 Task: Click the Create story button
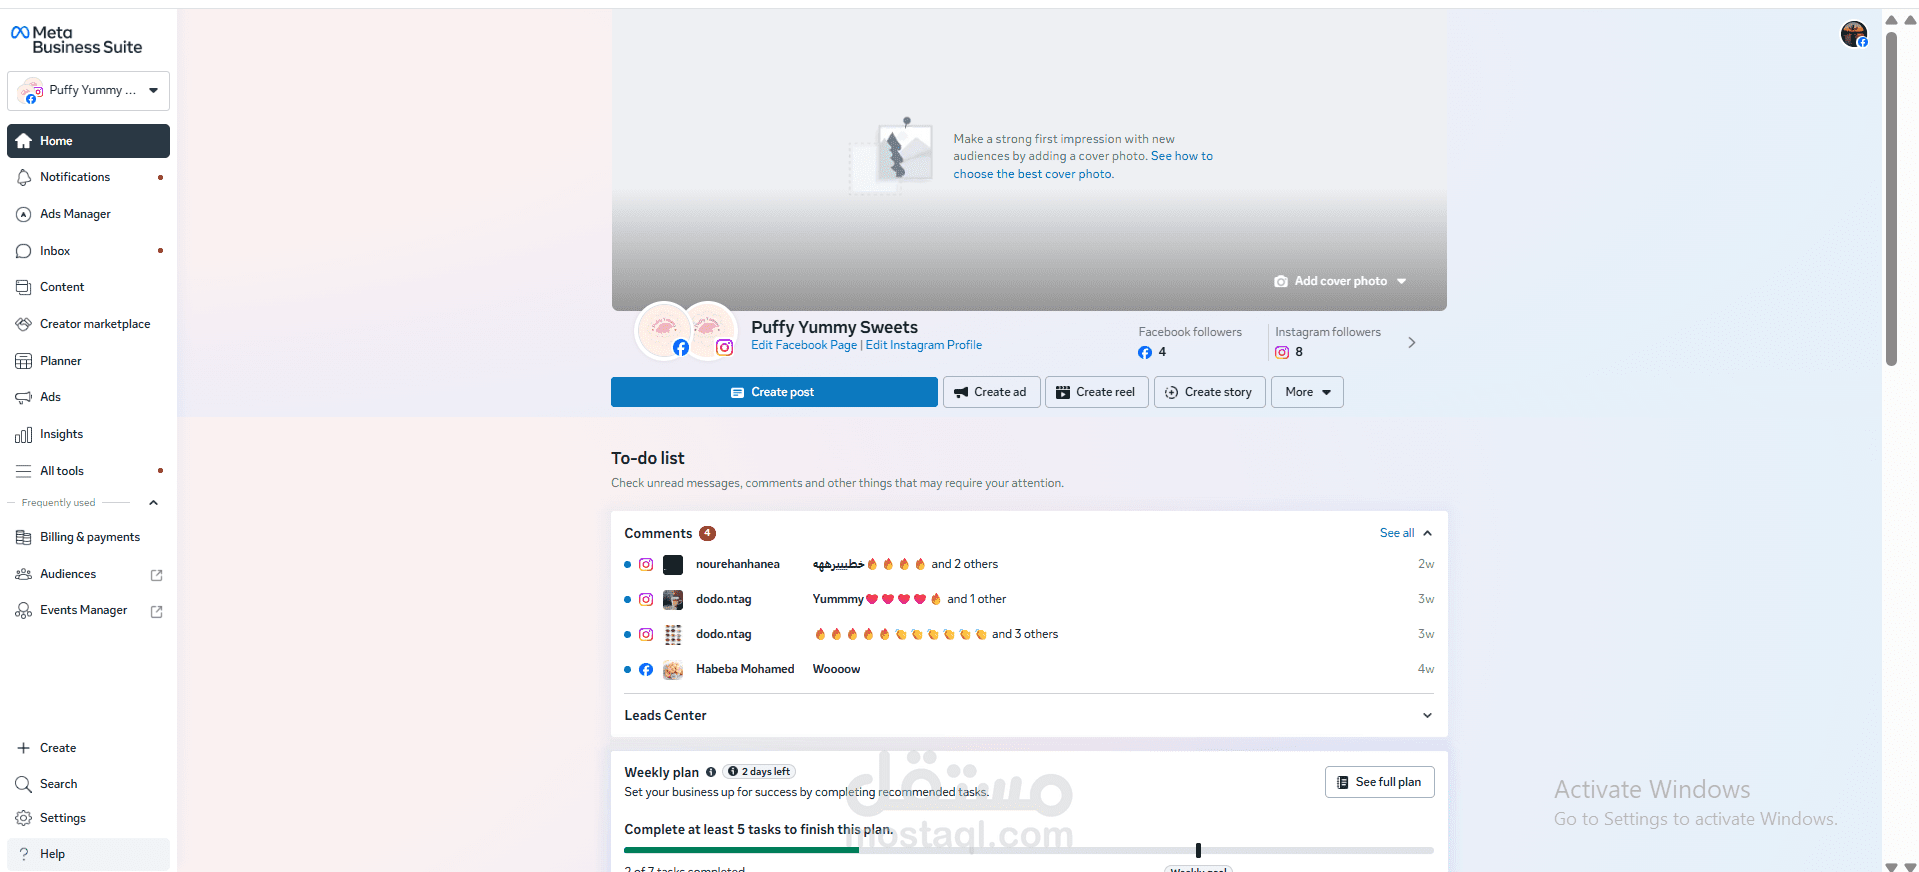(1209, 392)
